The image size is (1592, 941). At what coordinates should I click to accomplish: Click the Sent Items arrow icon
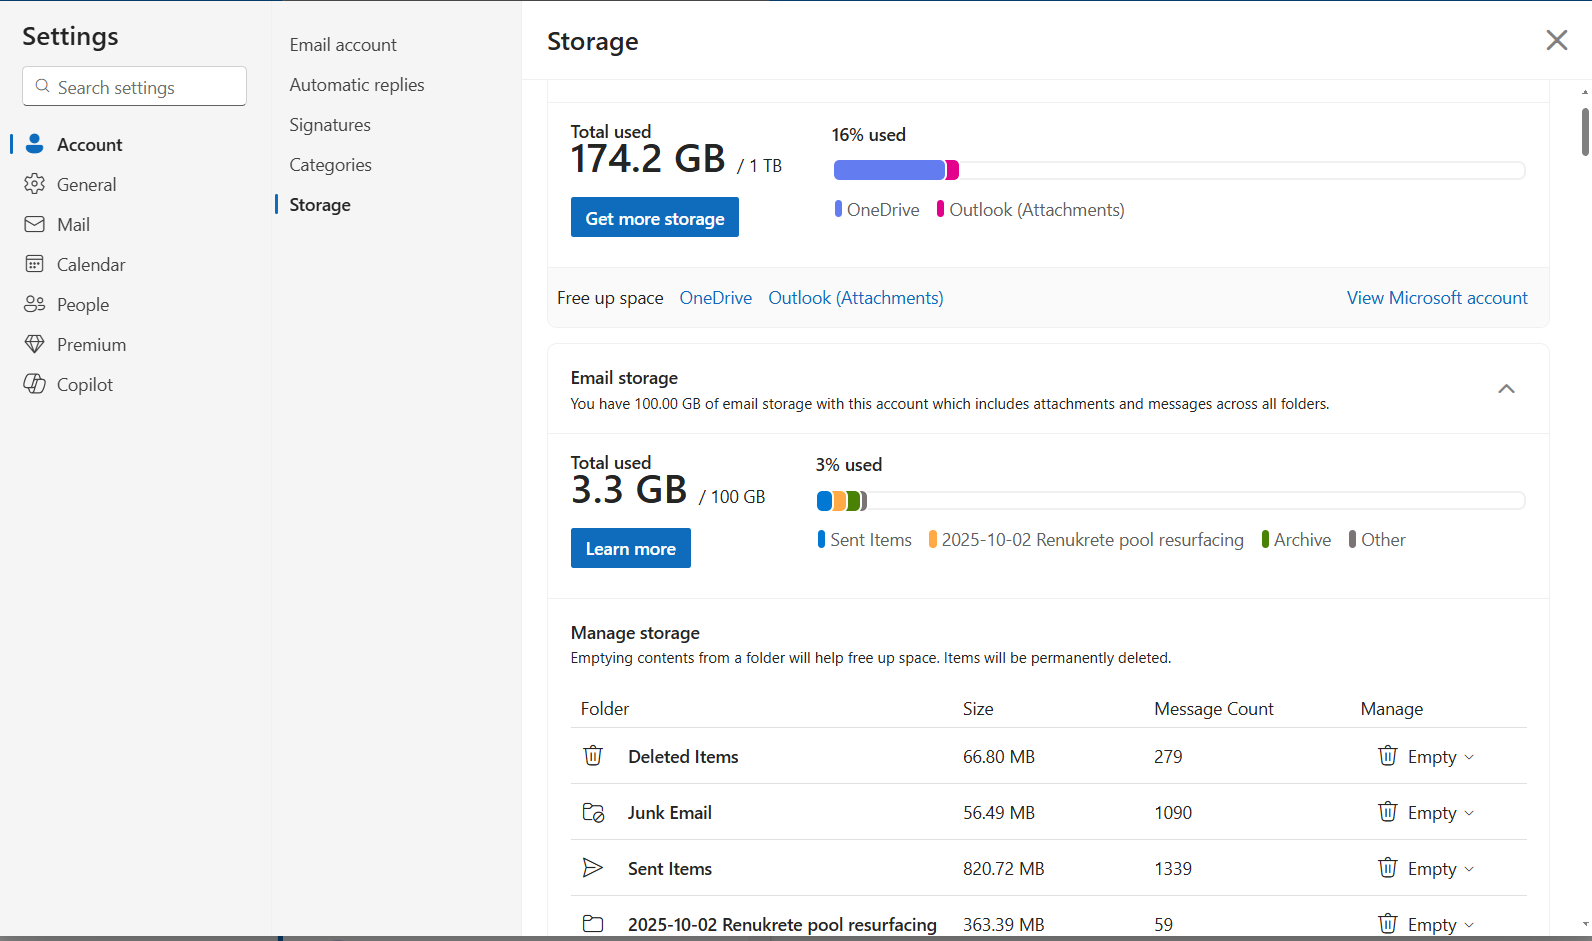coord(593,867)
